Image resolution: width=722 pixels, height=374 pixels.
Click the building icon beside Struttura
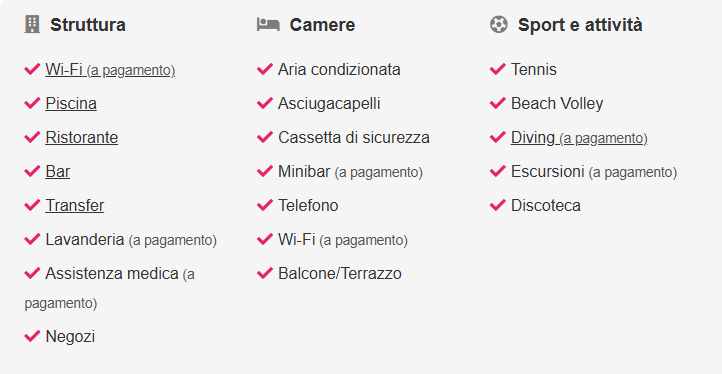click(x=32, y=24)
